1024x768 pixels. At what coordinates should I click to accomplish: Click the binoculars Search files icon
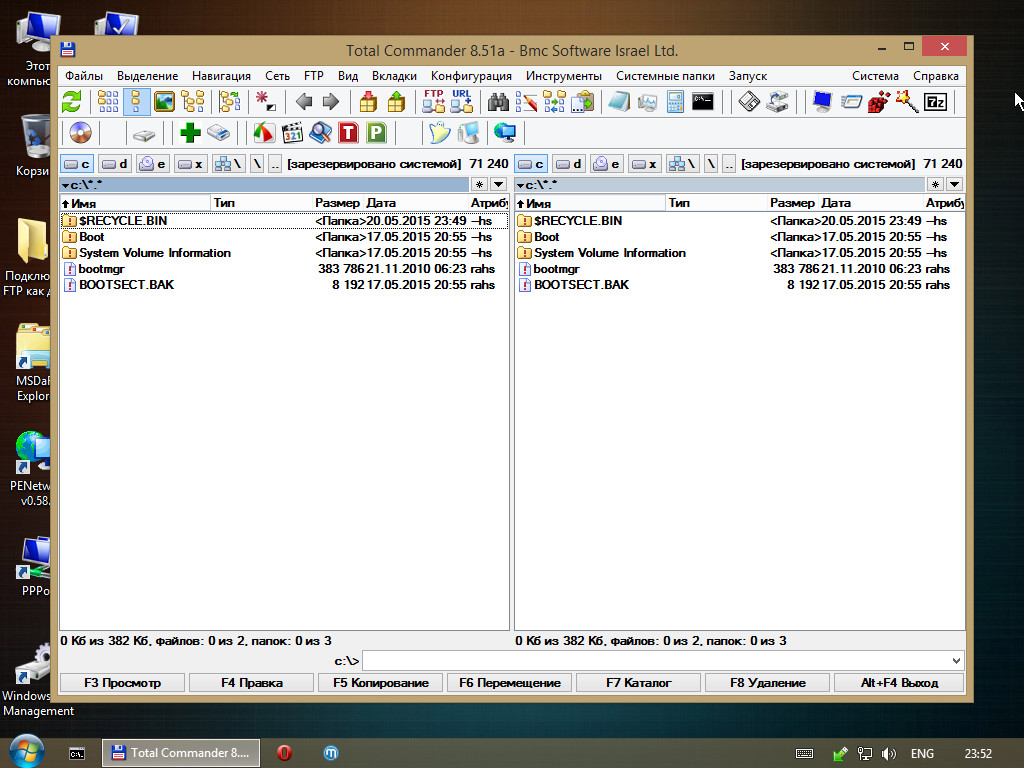pos(497,101)
